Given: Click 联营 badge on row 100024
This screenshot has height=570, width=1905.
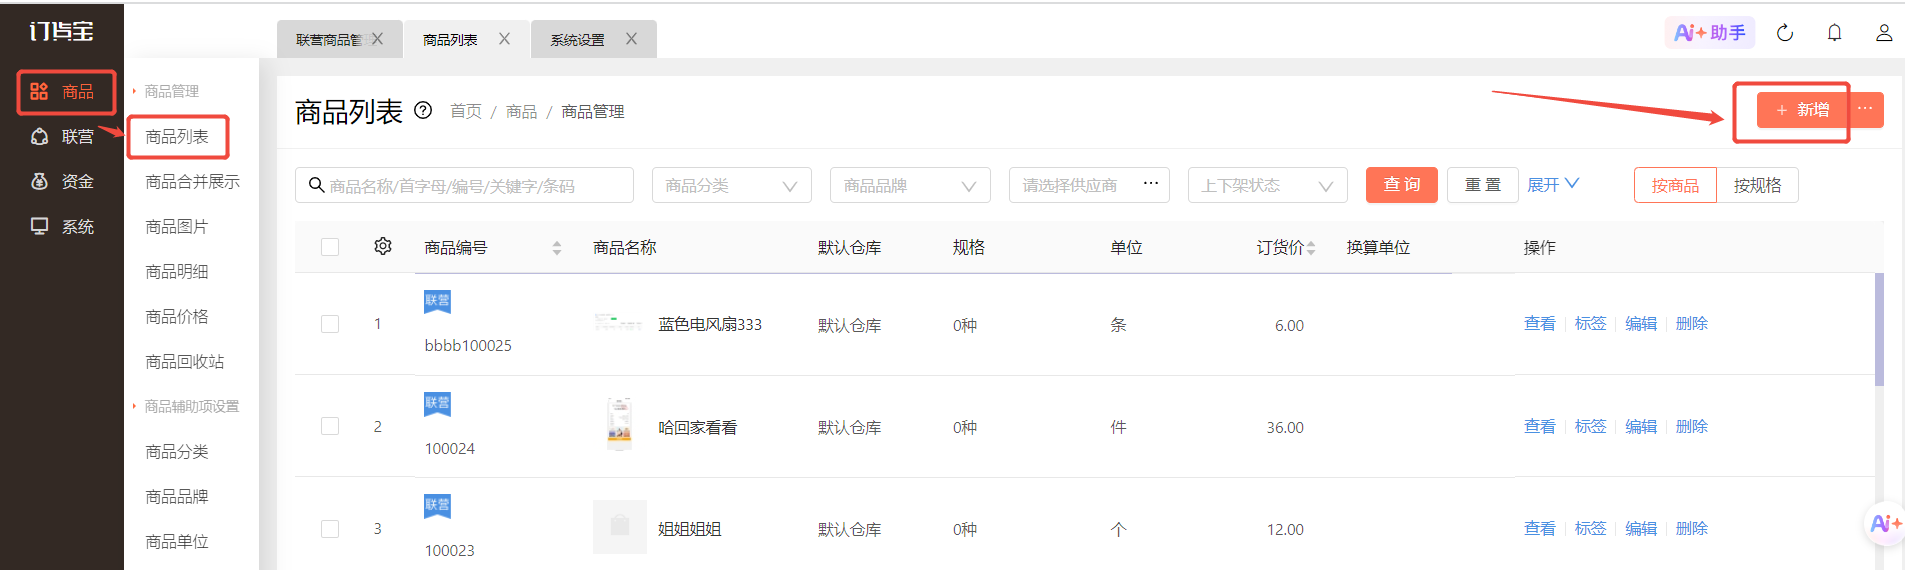Looking at the screenshot, I should point(437,404).
